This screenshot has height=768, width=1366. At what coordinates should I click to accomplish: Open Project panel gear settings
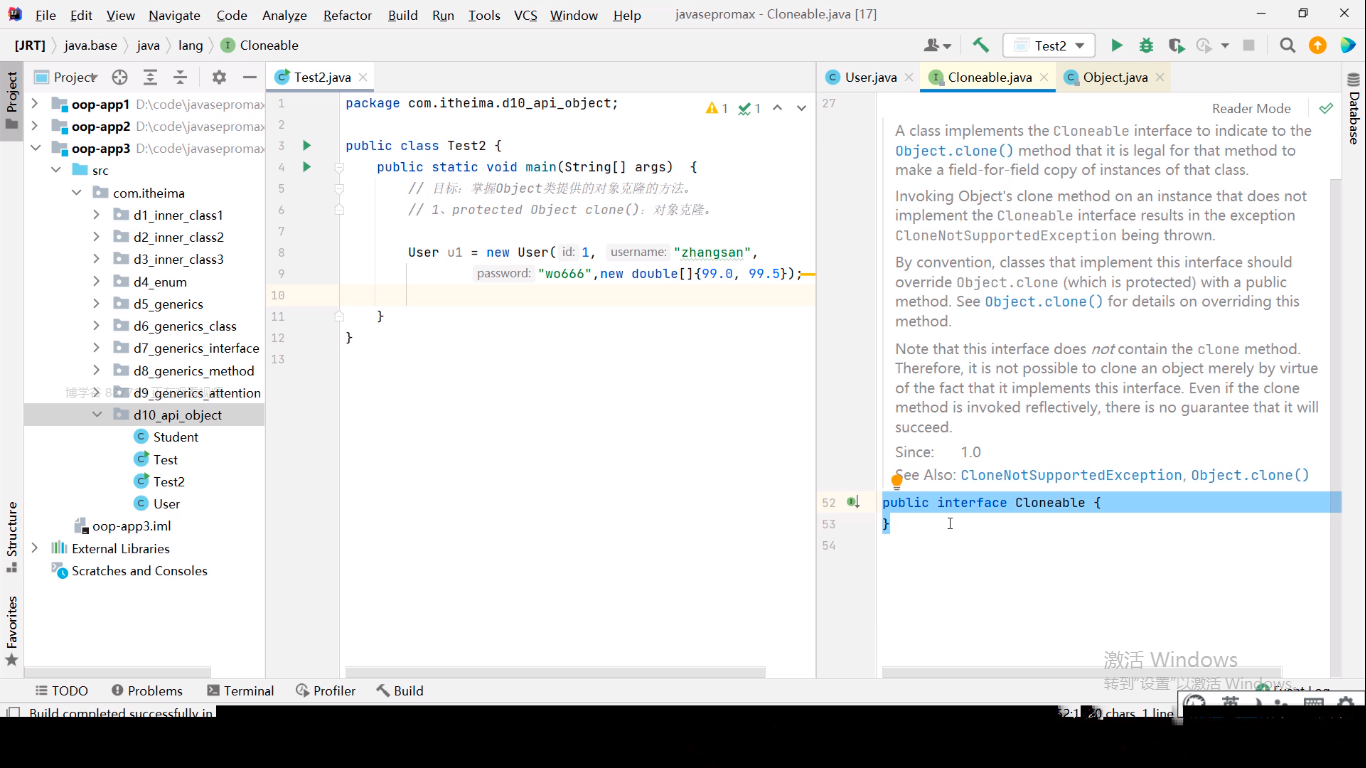[x=219, y=77]
